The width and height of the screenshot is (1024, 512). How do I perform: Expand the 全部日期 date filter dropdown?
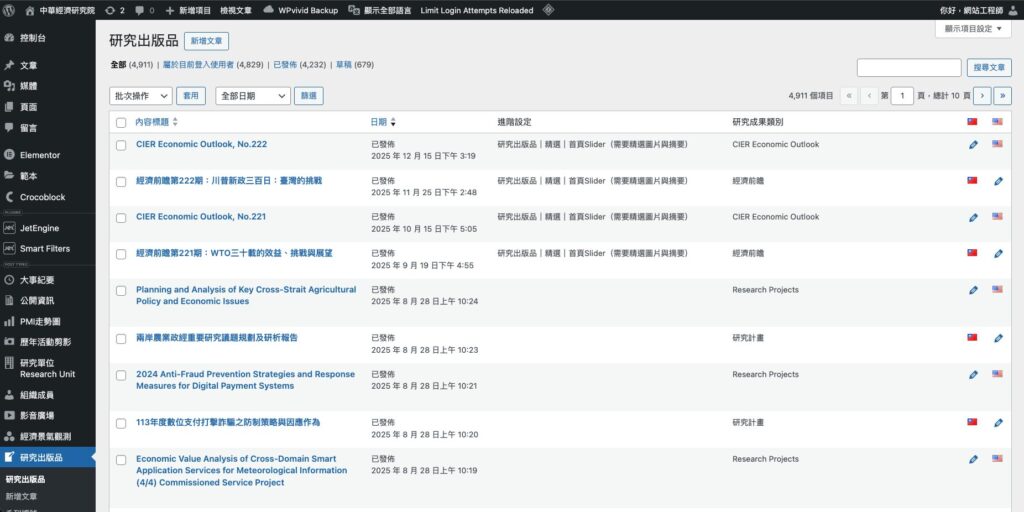tap(252, 96)
